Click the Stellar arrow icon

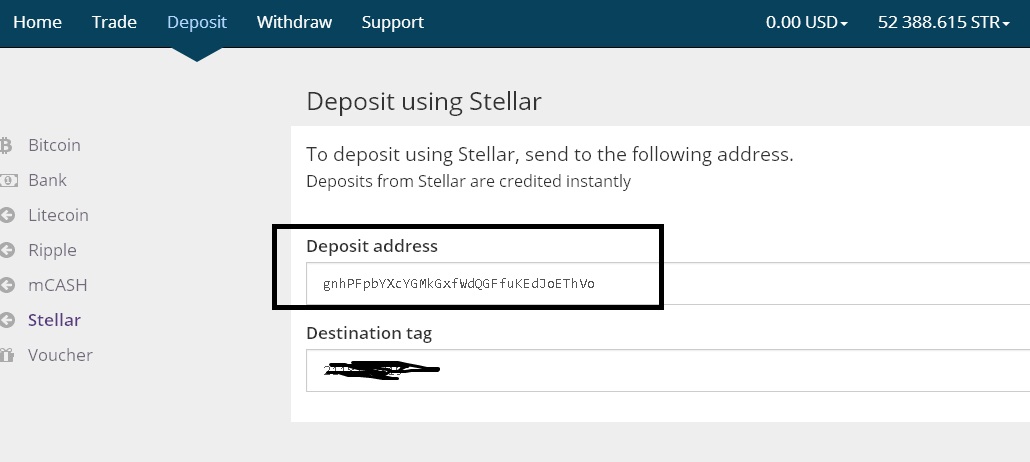click(8, 321)
